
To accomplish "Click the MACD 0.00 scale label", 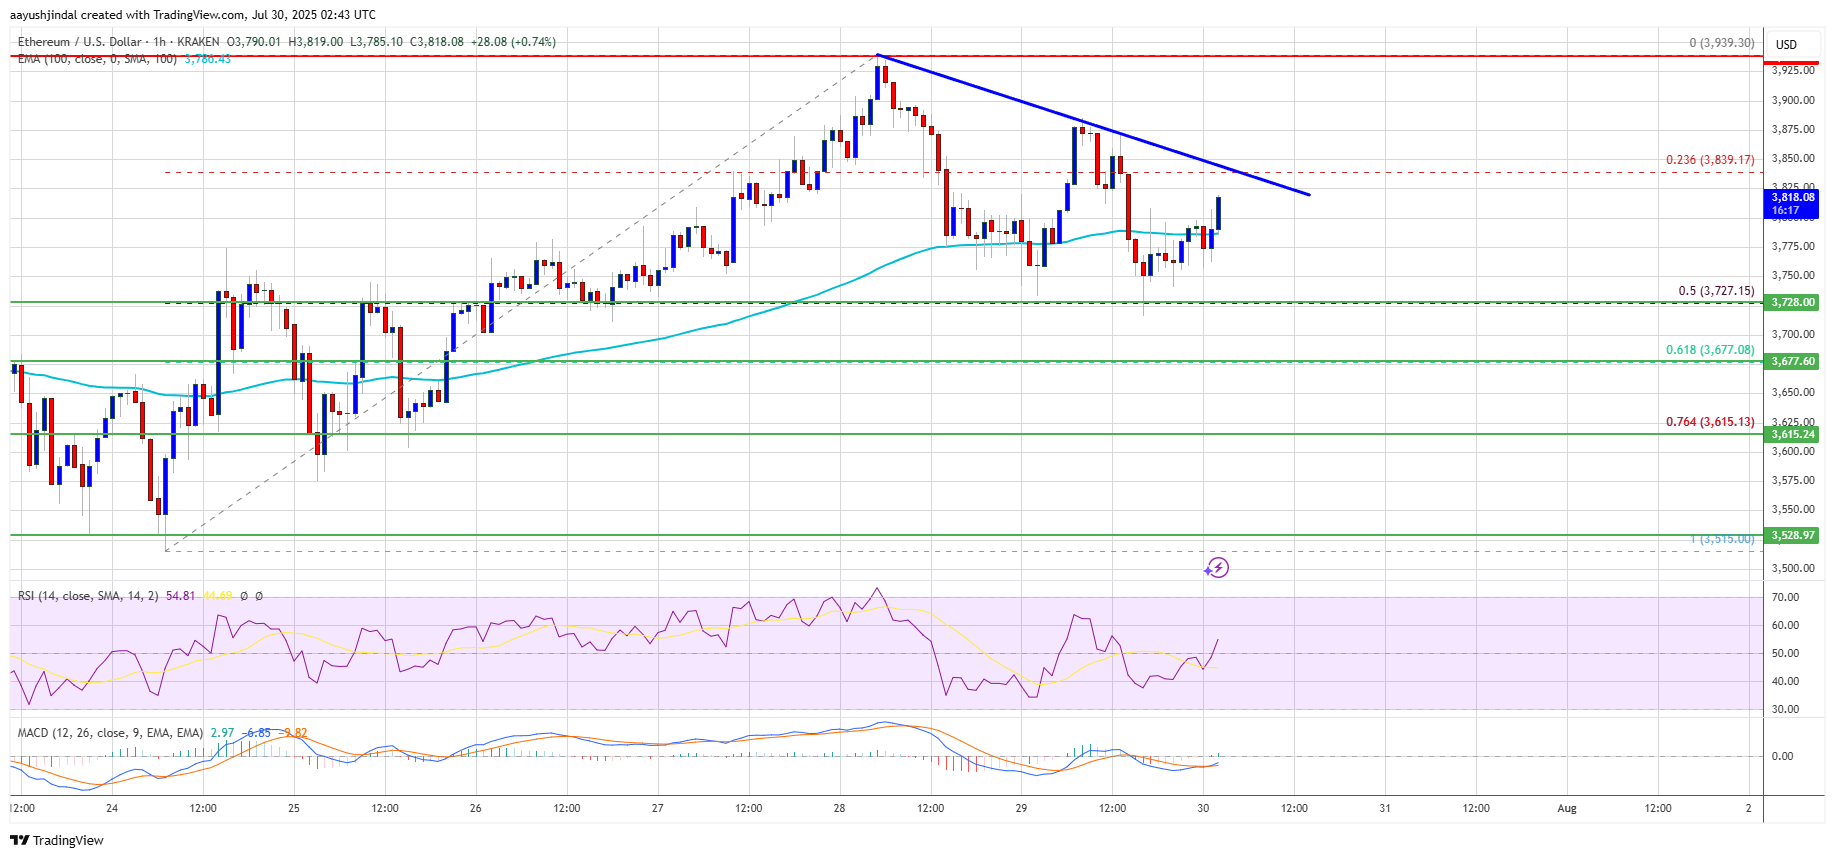I will pyautogui.click(x=1782, y=756).
